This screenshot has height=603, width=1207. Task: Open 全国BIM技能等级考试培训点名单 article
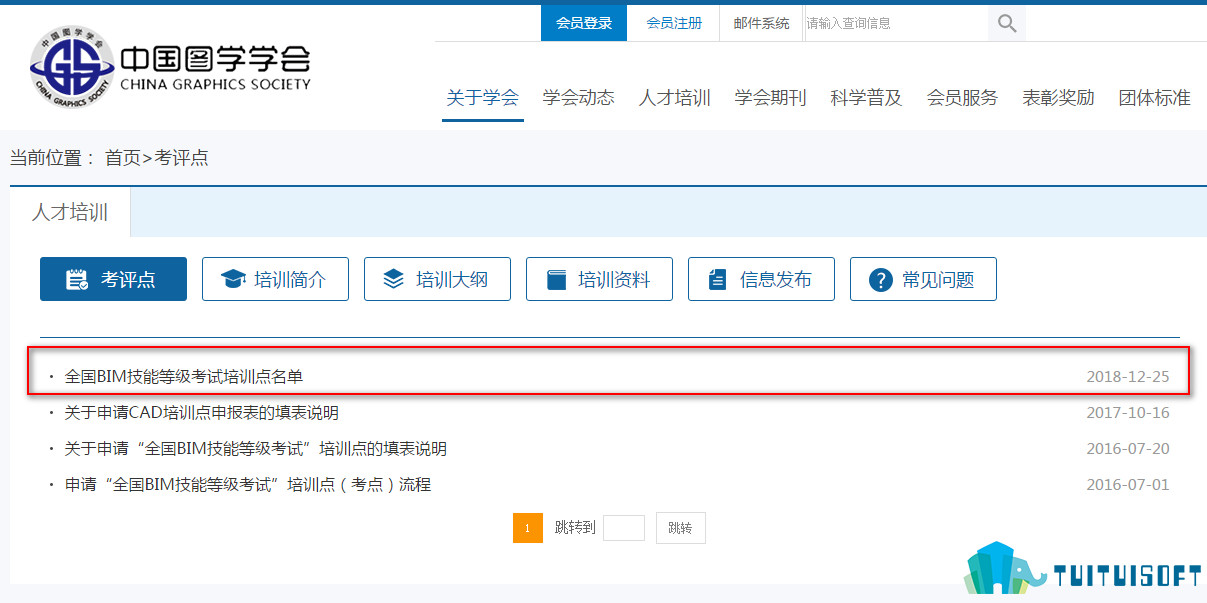[x=184, y=377]
